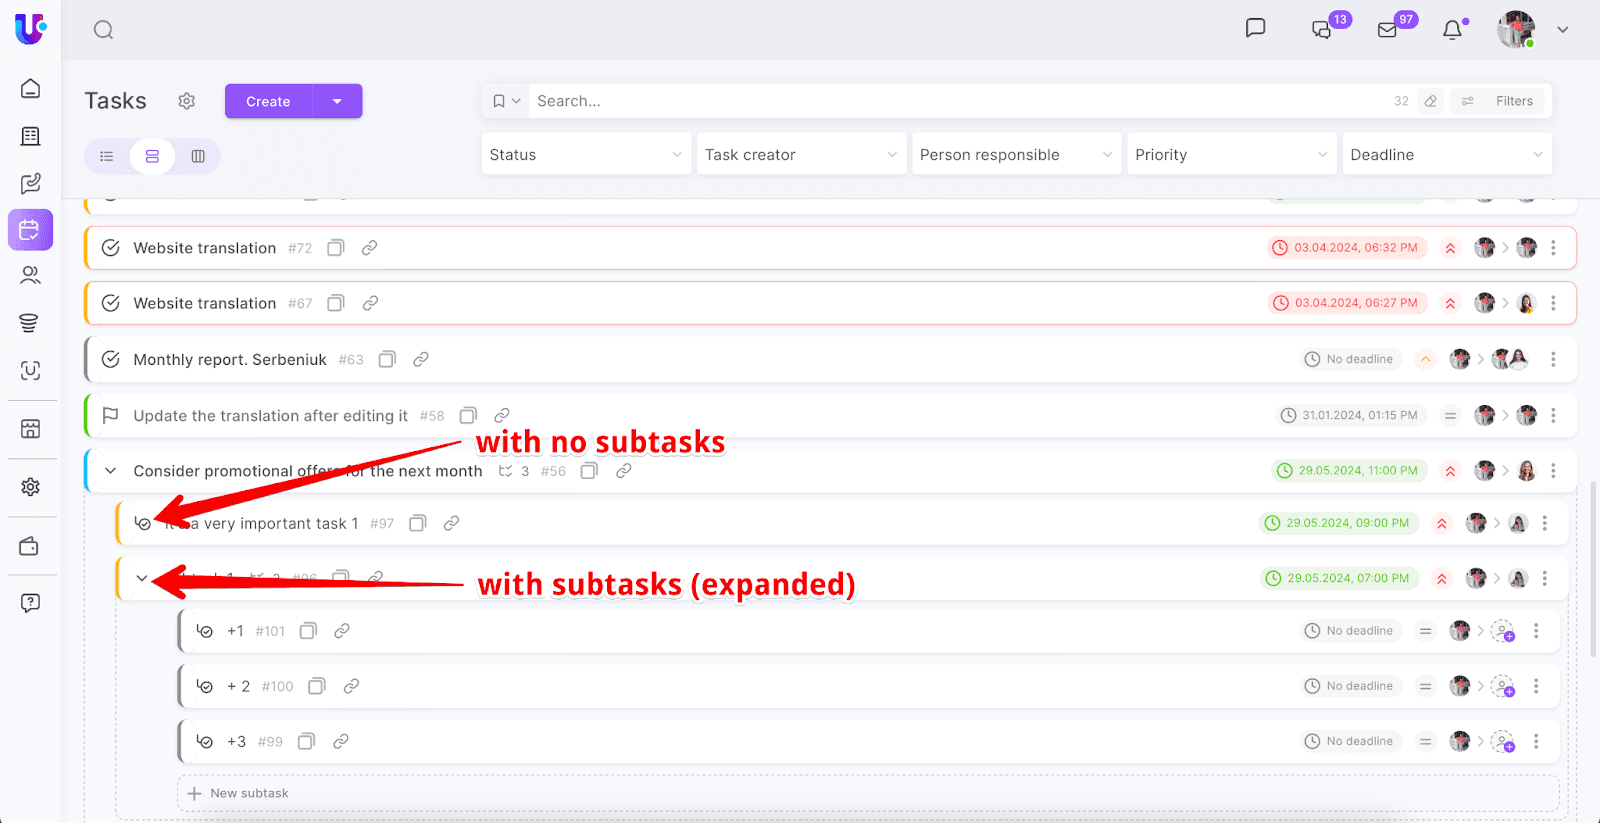Screen dimensions: 1600x823
Task: Mark Website translation #72 as complete
Action: tap(111, 248)
